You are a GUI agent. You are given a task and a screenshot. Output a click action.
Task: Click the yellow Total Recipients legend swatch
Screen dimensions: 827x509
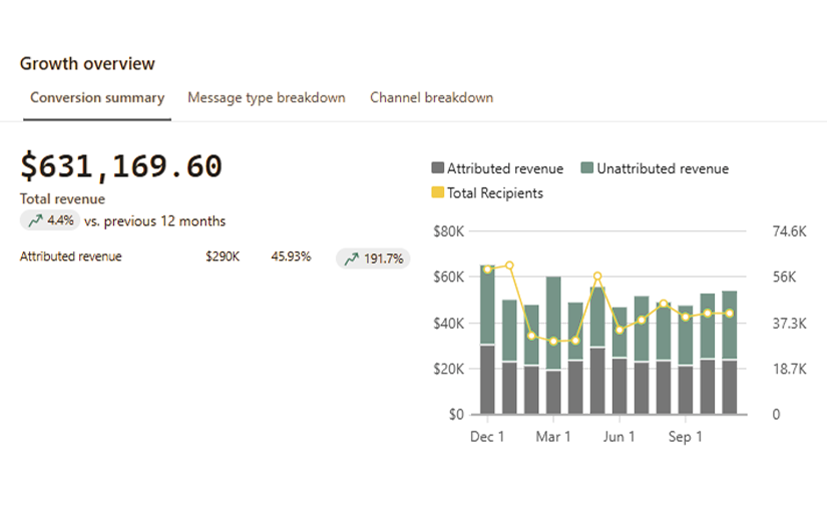point(437,193)
